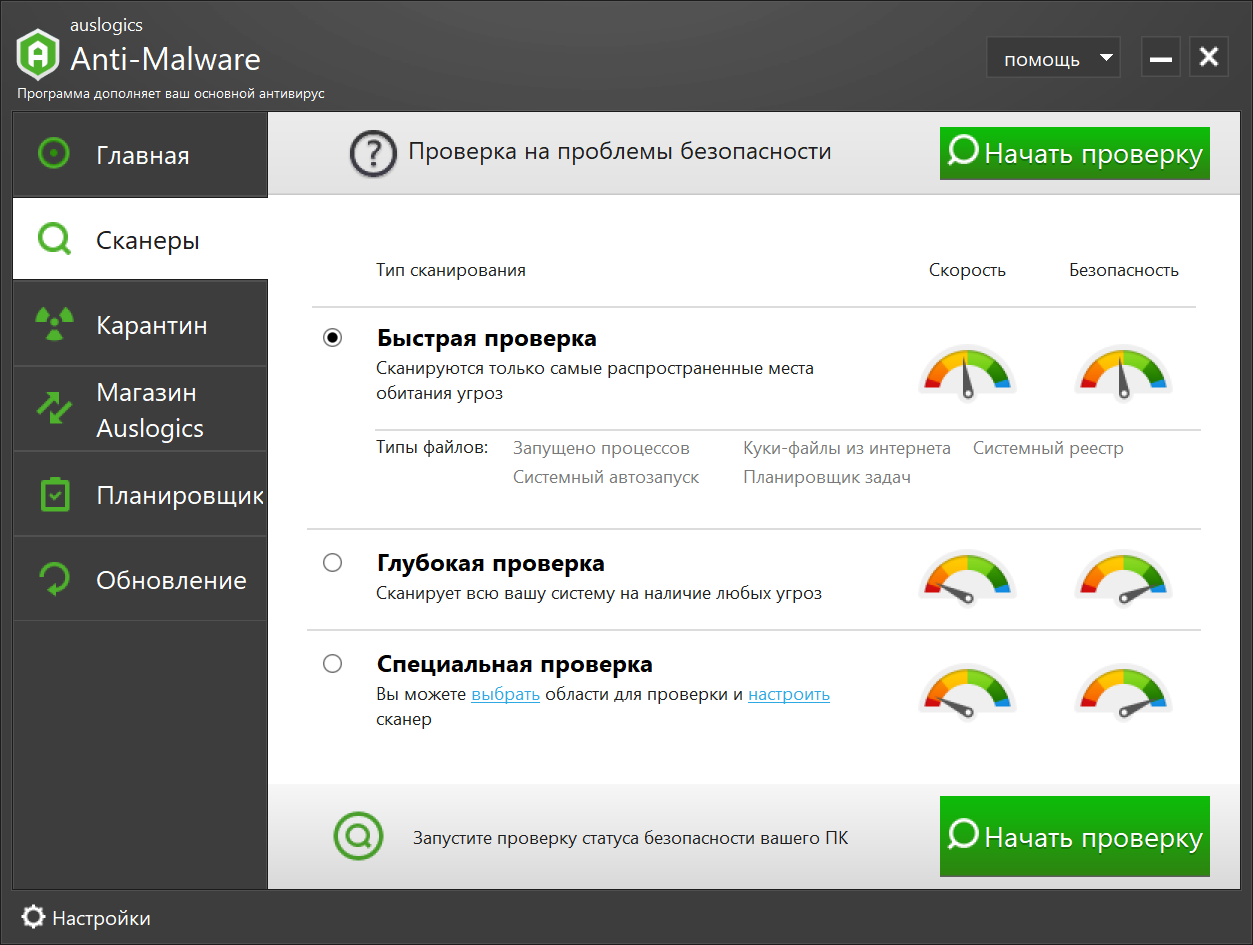
Task: Click the Карантин radiation icon
Action: 54,324
